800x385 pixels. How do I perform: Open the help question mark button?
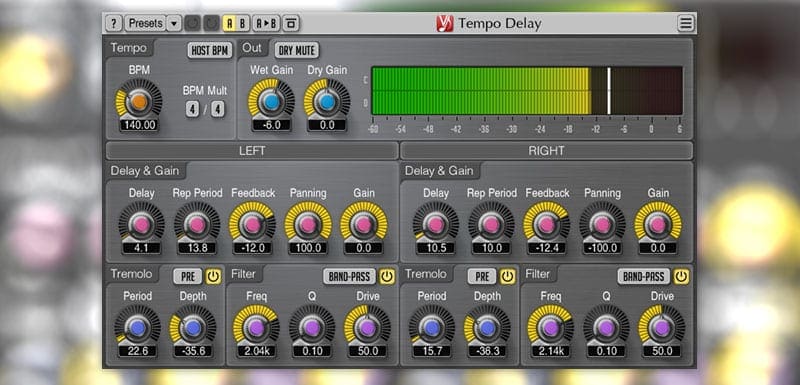click(x=113, y=23)
